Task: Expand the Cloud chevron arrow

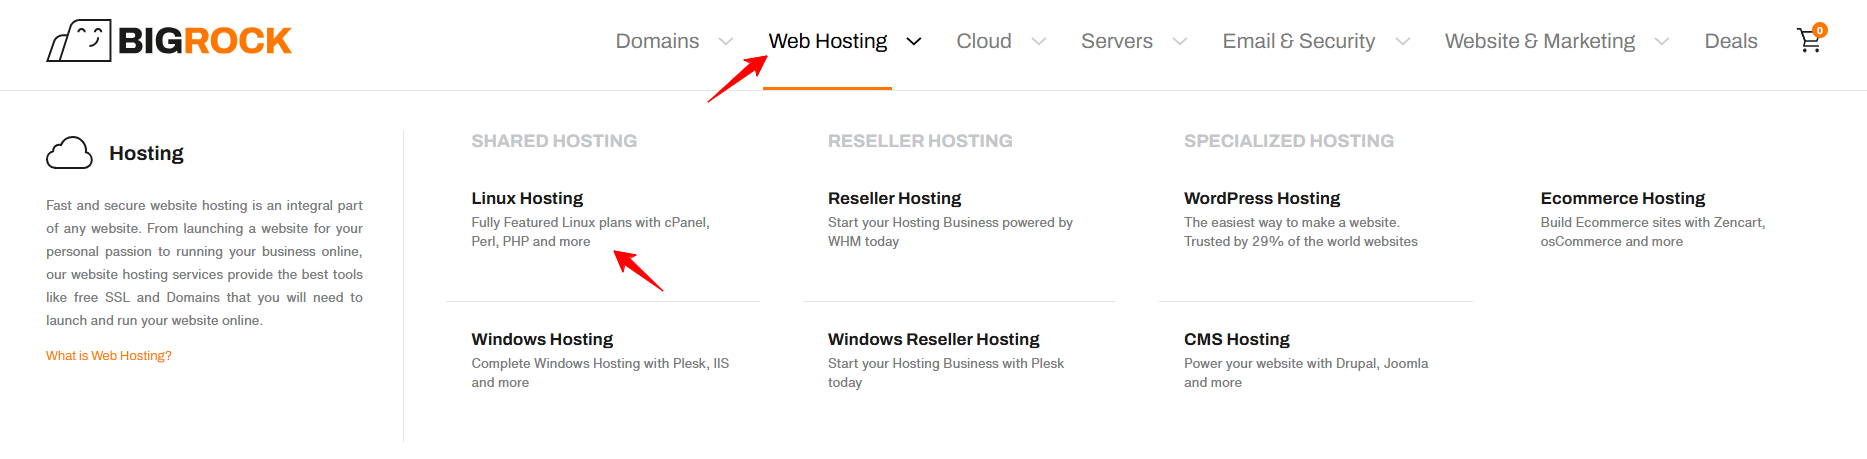Action: pos(1039,42)
